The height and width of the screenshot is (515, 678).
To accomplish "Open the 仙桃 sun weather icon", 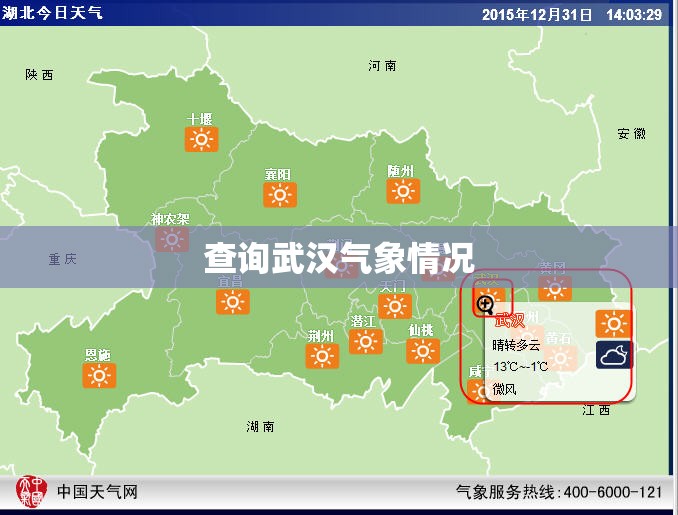I will point(423,350).
